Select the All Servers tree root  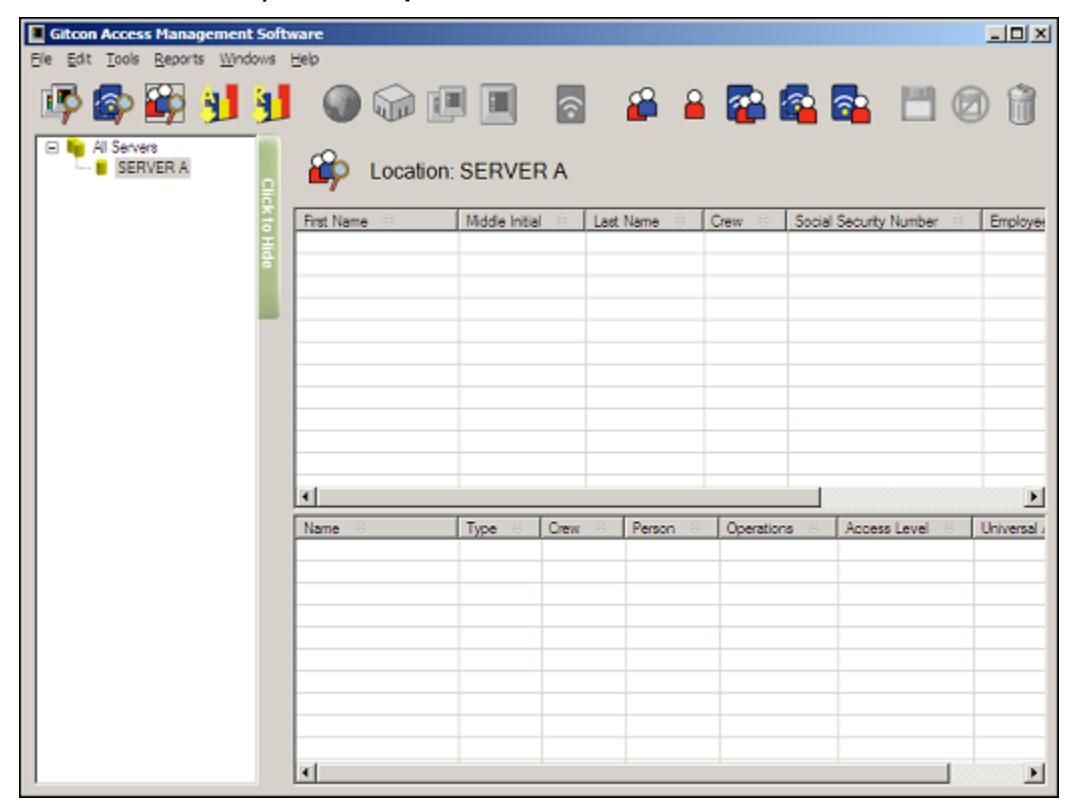[x=125, y=147]
